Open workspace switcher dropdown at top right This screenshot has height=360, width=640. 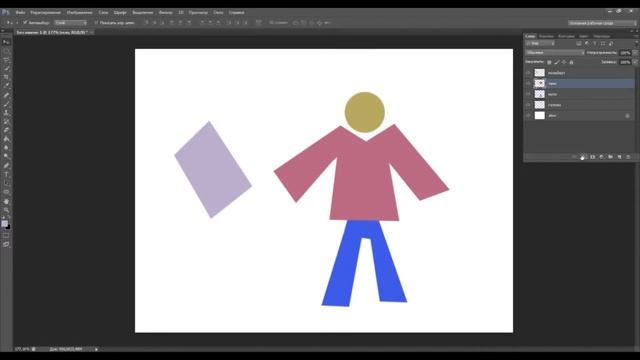(x=602, y=23)
